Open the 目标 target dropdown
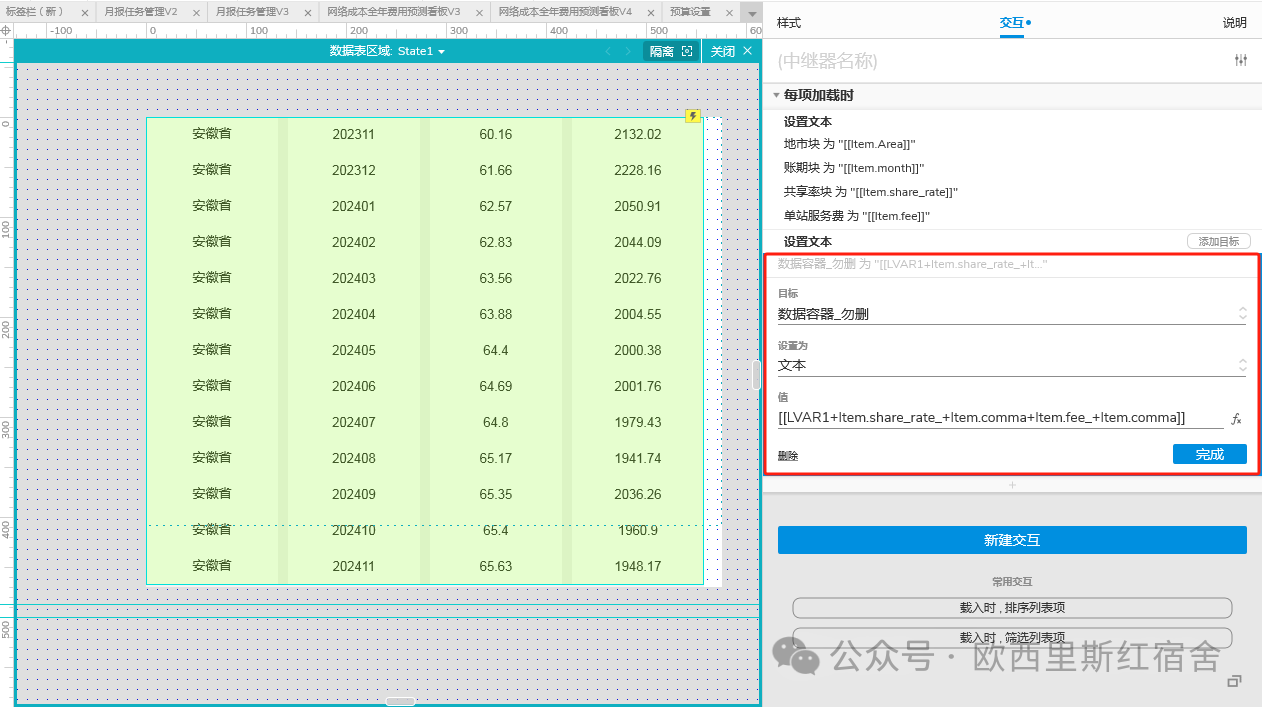The height and width of the screenshot is (707, 1262). pos(1242,313)
